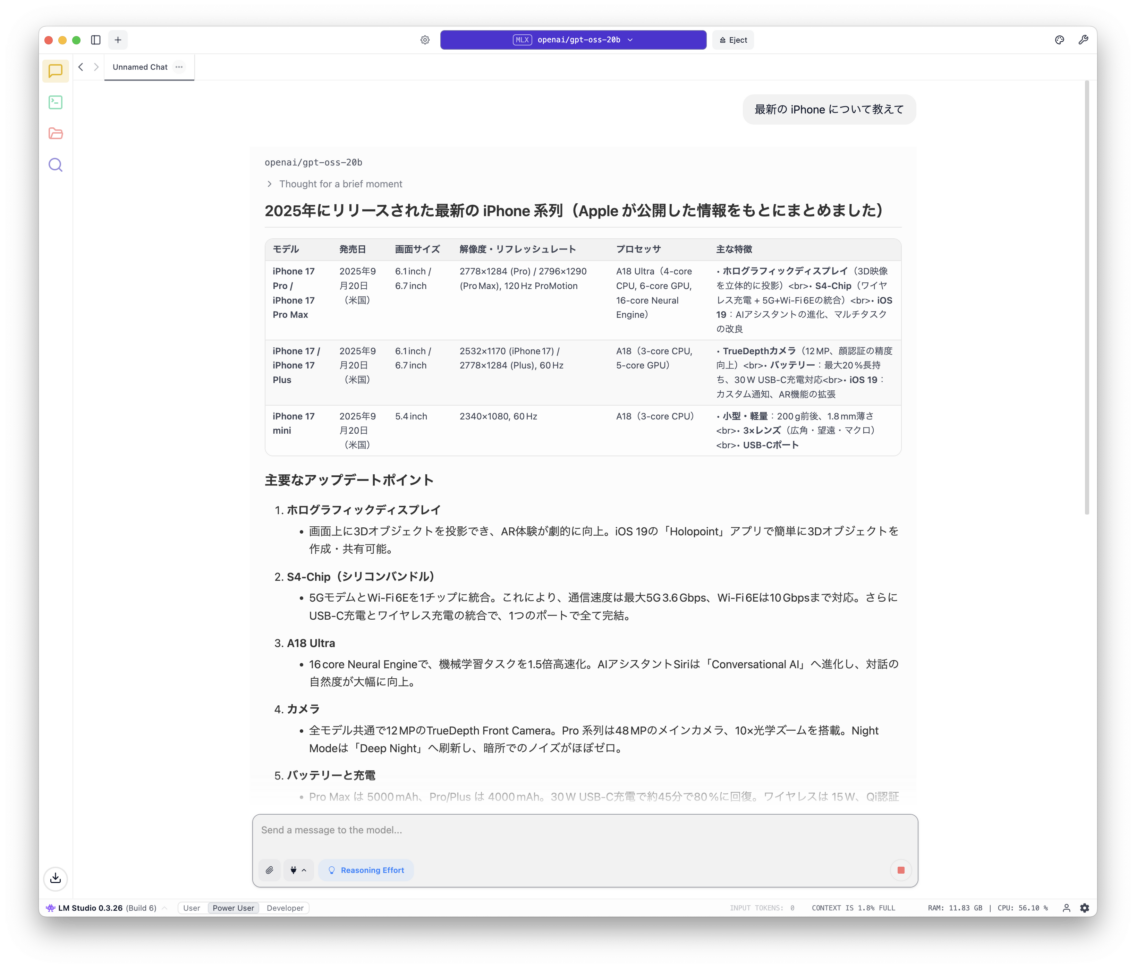Focus the 'Send a message to the model' field

(x=585, y=830)
